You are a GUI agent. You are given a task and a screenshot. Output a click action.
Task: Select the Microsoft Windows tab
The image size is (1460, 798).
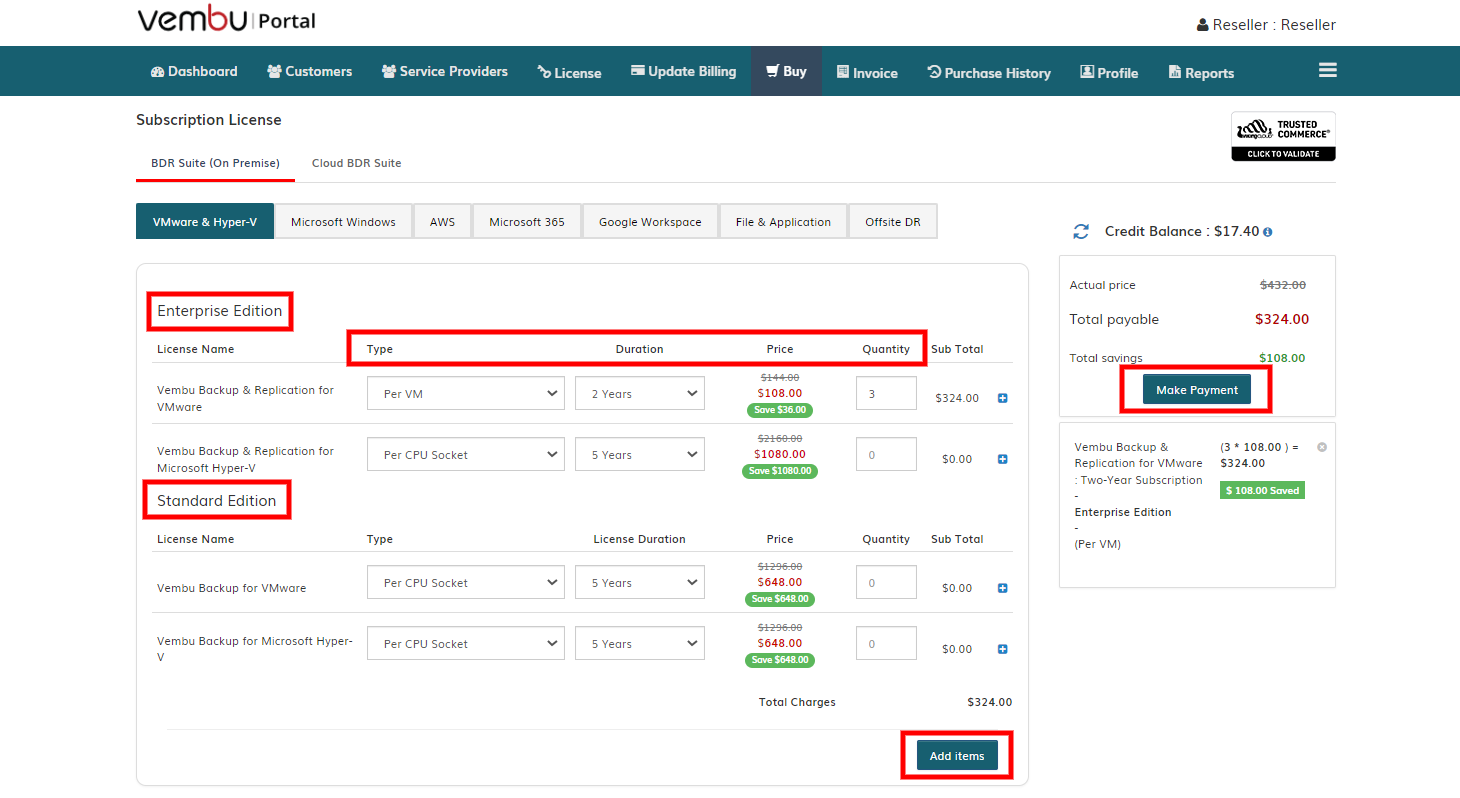coord(343,222)
